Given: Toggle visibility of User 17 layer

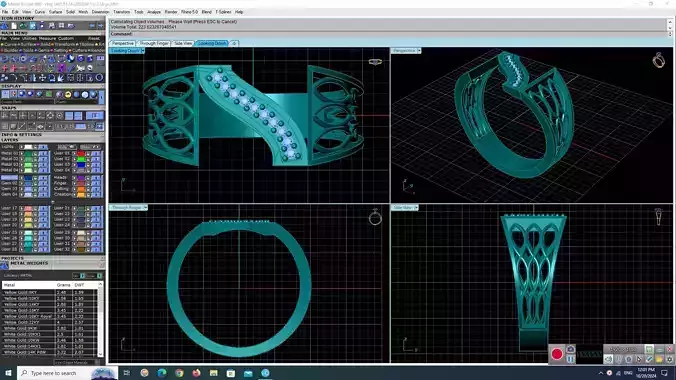Looking at the screenshot, I should pos(22,208).
